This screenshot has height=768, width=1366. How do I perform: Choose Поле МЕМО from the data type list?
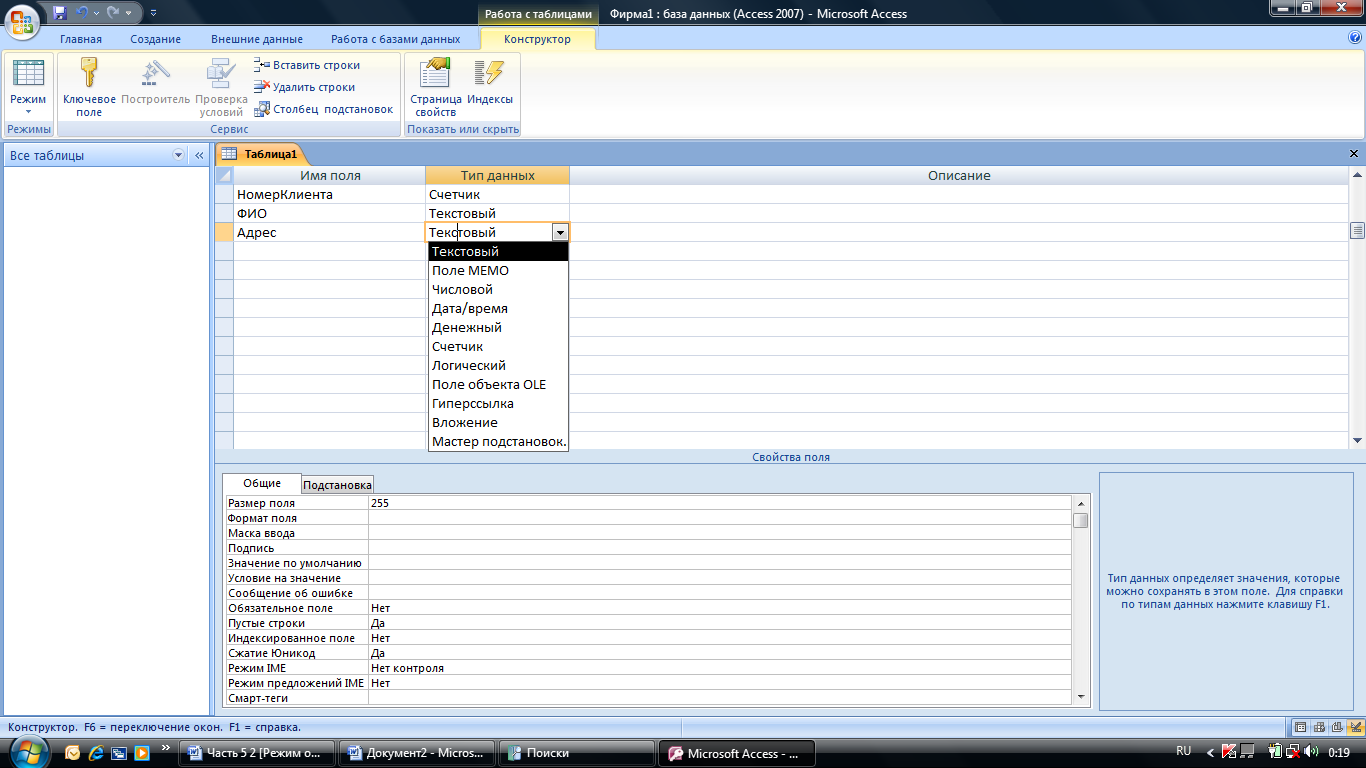click(498, 270)
